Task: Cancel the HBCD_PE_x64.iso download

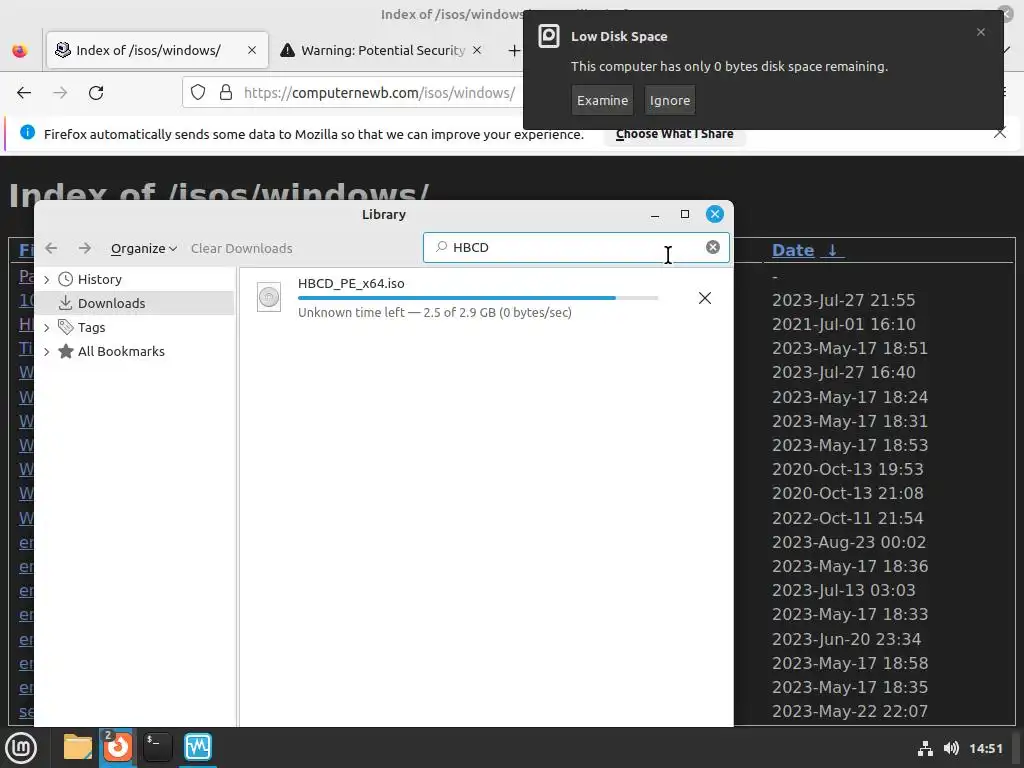Action: pyautogui.click(x=705, y=298)
